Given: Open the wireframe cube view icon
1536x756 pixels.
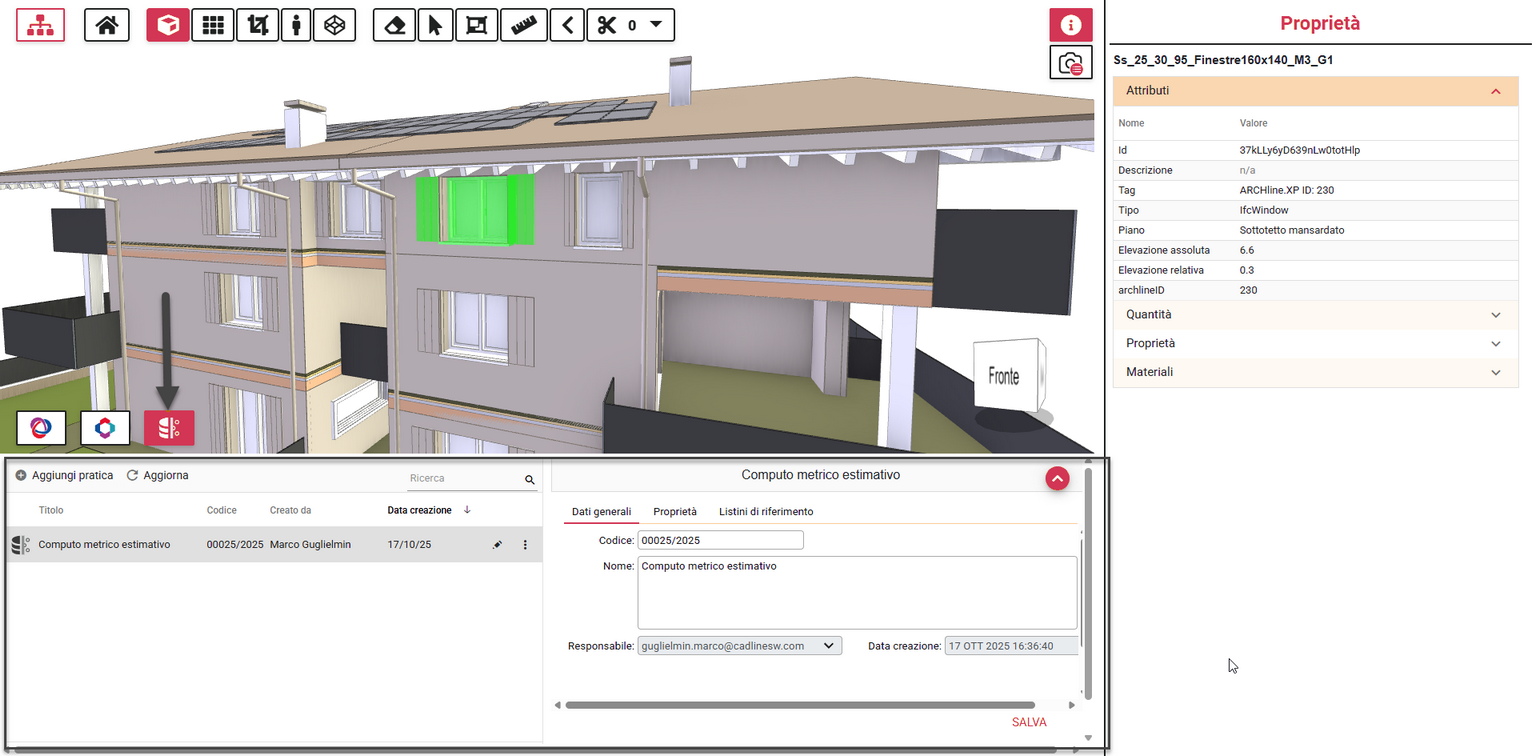Looking at the screenshot, I should click(335, 25).
